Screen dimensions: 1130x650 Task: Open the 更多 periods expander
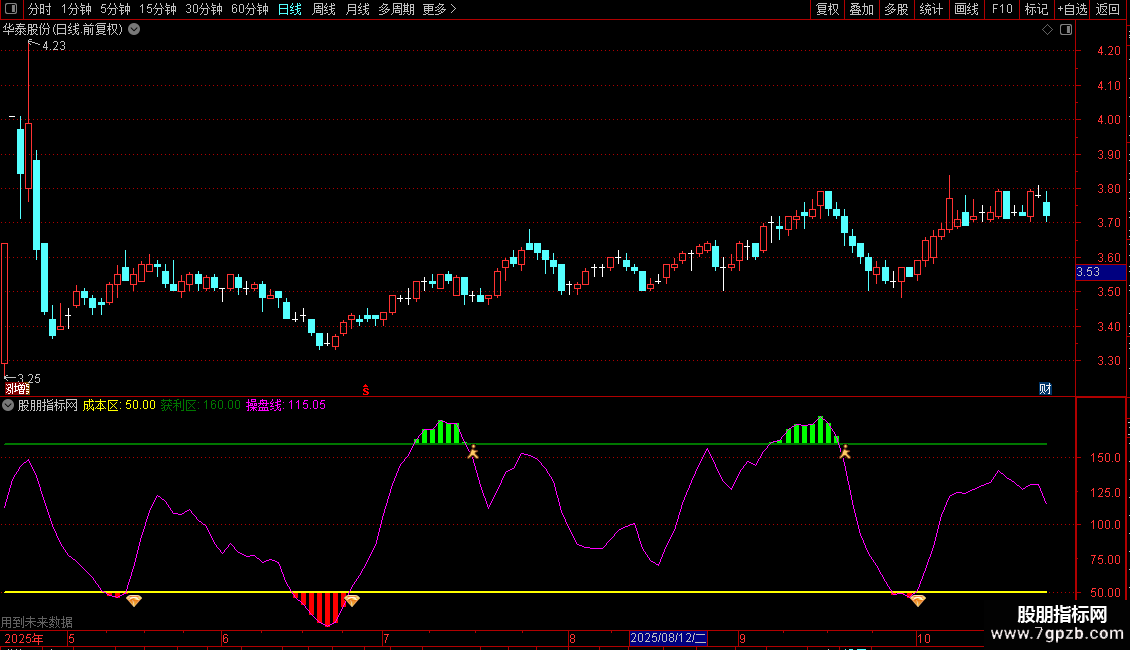[x=439, y=10]
